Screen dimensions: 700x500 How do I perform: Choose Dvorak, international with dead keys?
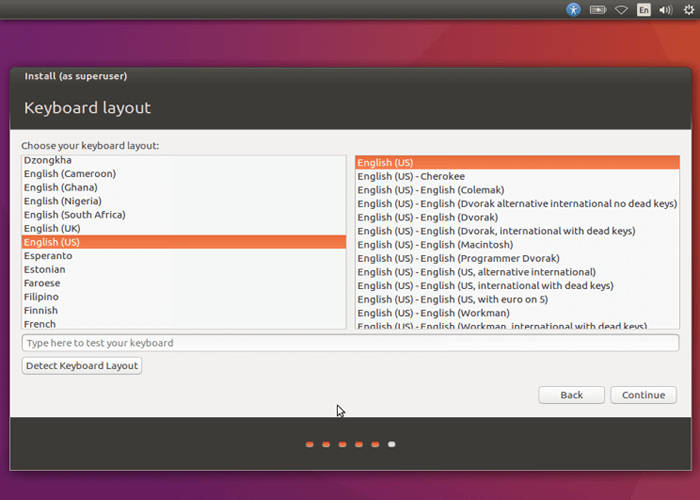click(x=517, y=231)
